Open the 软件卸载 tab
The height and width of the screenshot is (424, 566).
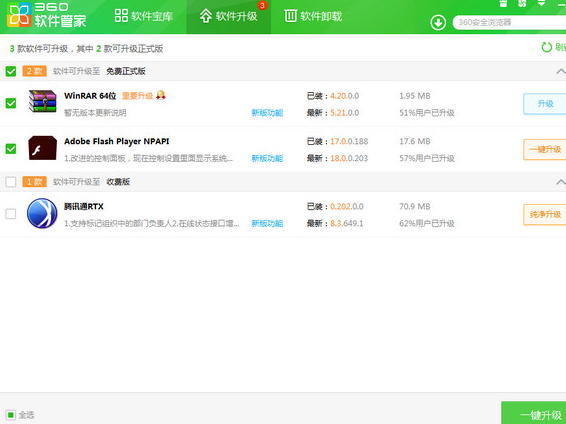pos(313,16)
